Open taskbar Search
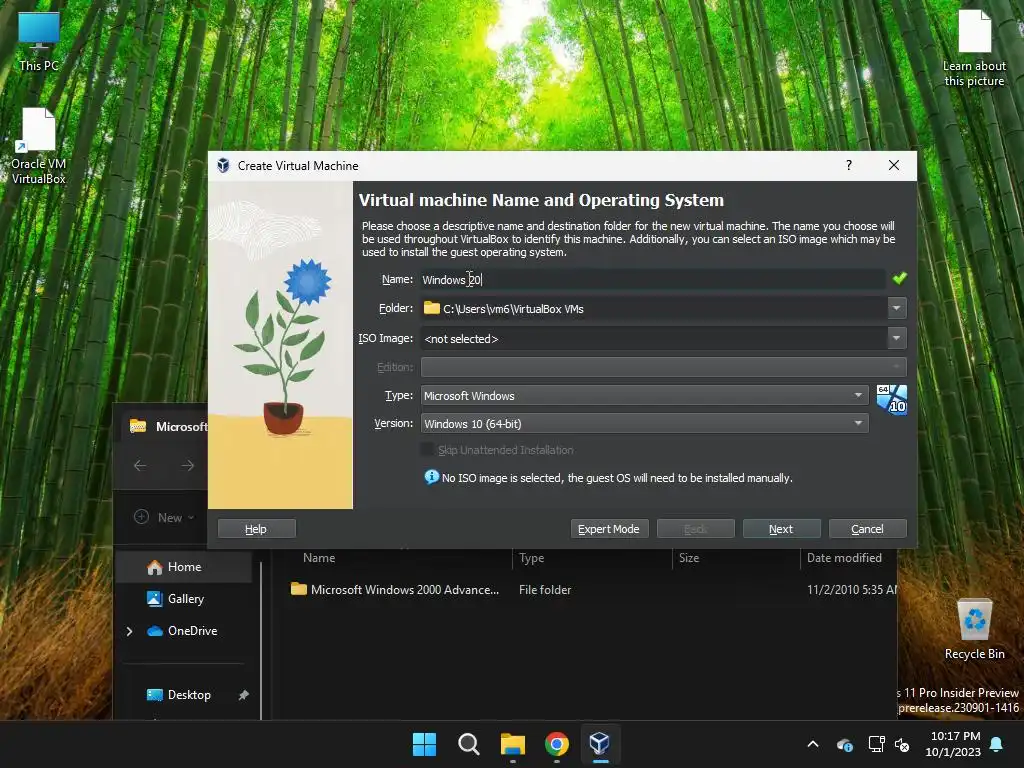Image resolution: width=1024 pixels, height=768 pixels. 468,744
